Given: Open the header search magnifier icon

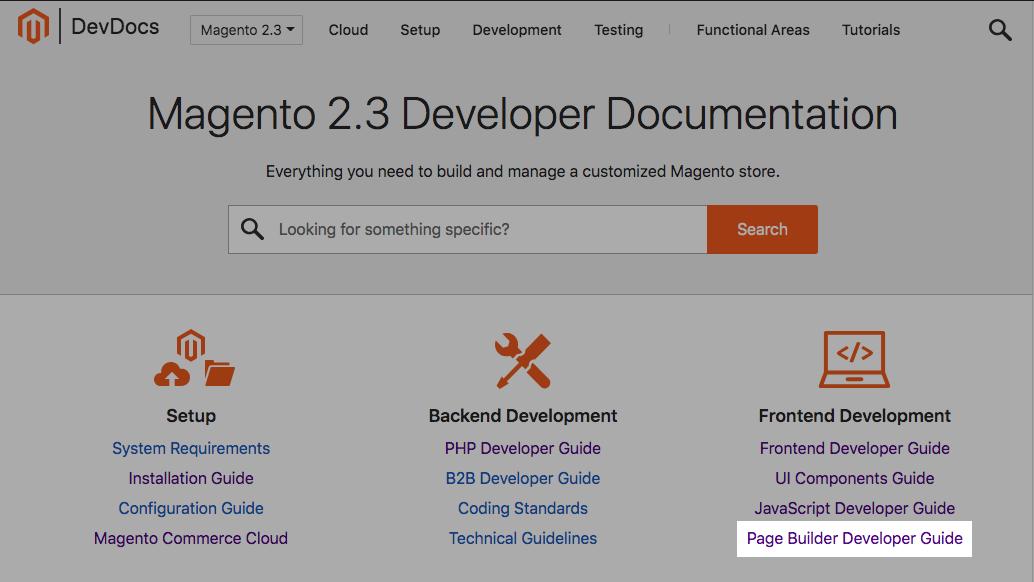Looking at the screenshot, I should point(1000,30).
